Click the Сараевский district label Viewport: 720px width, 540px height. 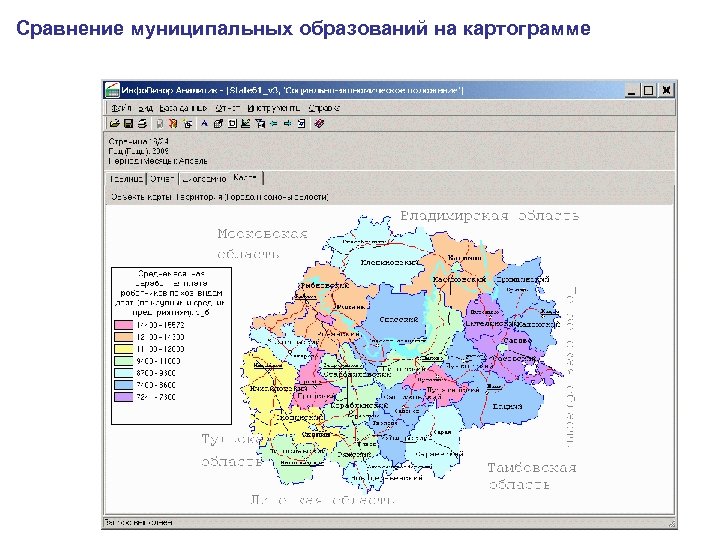tap(439, 454)
